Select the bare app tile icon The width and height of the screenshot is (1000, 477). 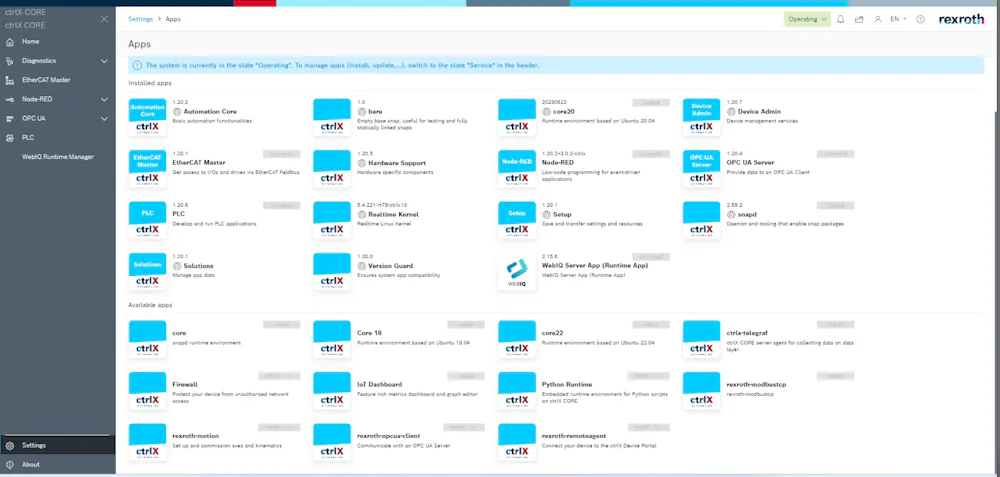pos(332,117)
